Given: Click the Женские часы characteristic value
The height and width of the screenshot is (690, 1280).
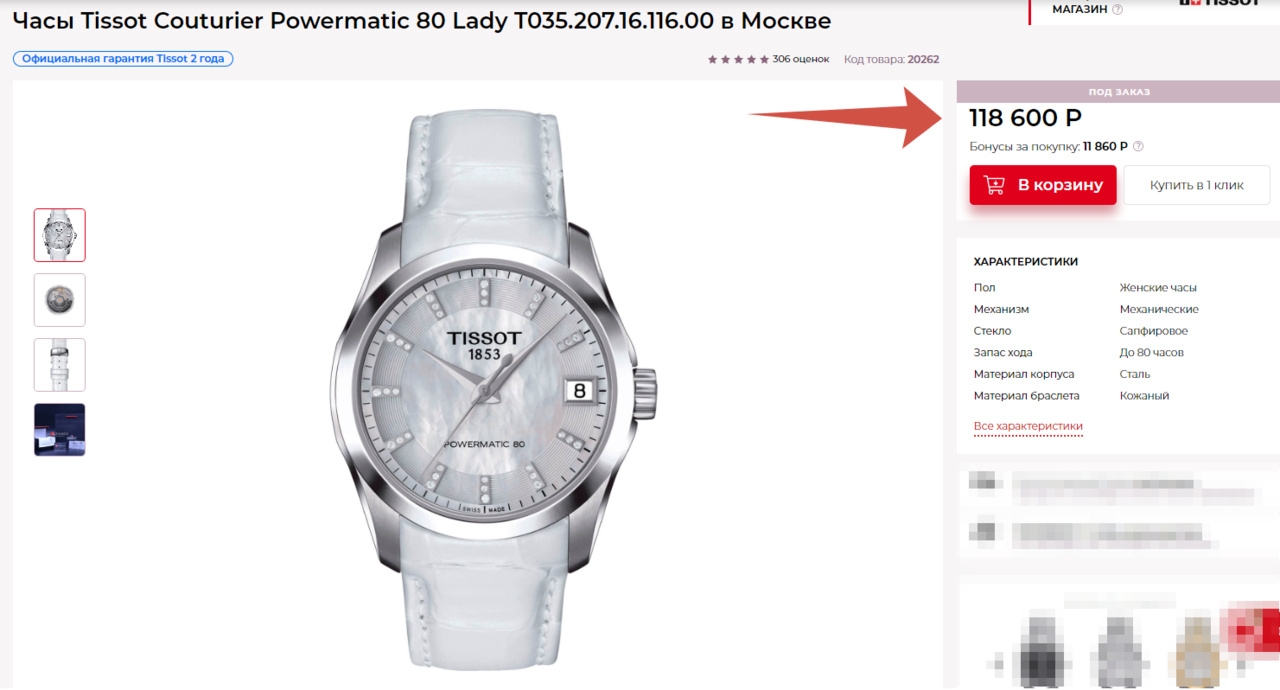Looking at the screenshot, I should (1158, 287).
